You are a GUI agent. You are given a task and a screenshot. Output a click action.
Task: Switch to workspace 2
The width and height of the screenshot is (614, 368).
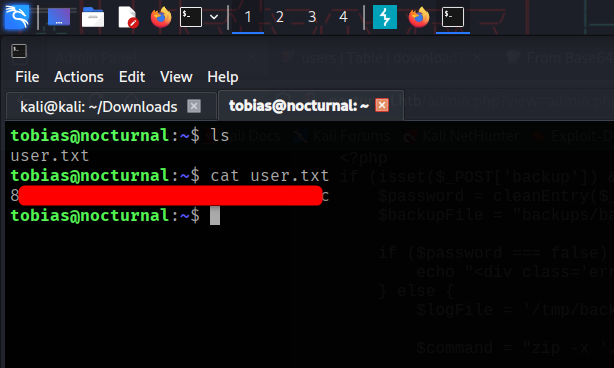[x=280, y=17]
